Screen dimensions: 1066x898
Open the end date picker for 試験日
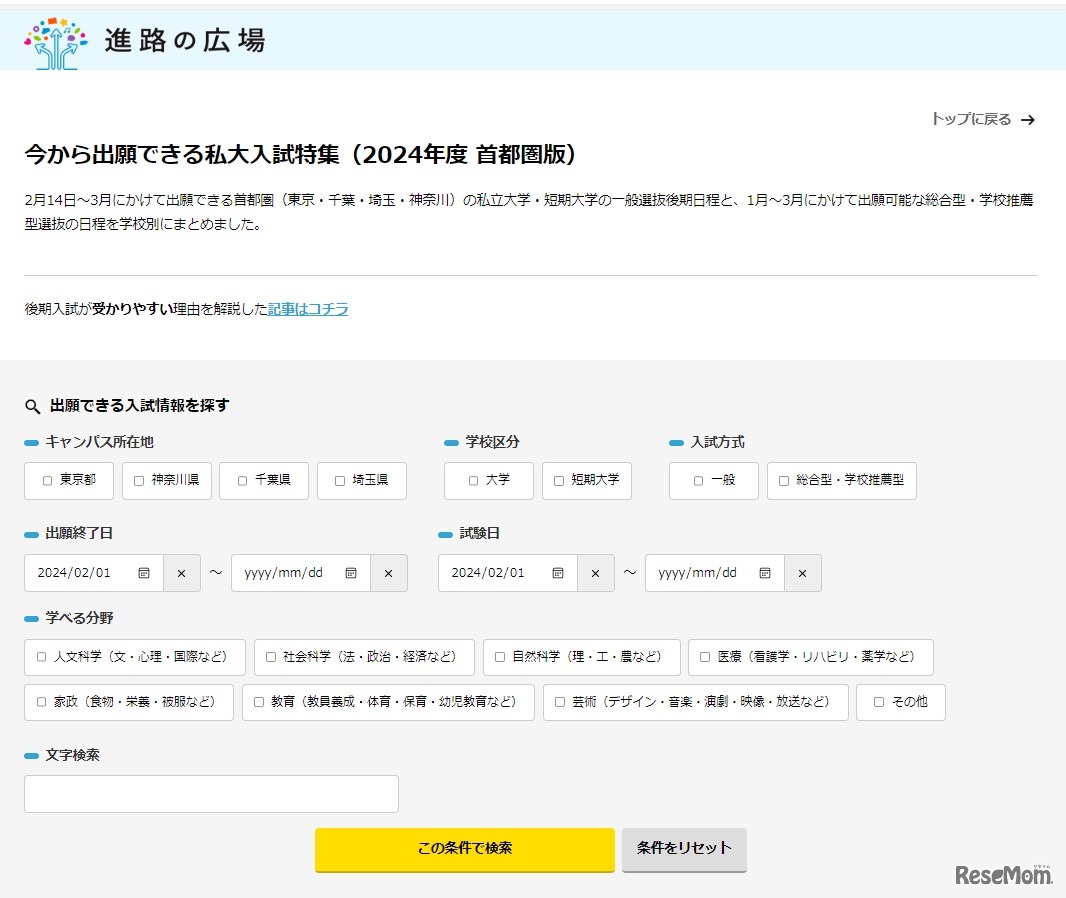[766, 573]
